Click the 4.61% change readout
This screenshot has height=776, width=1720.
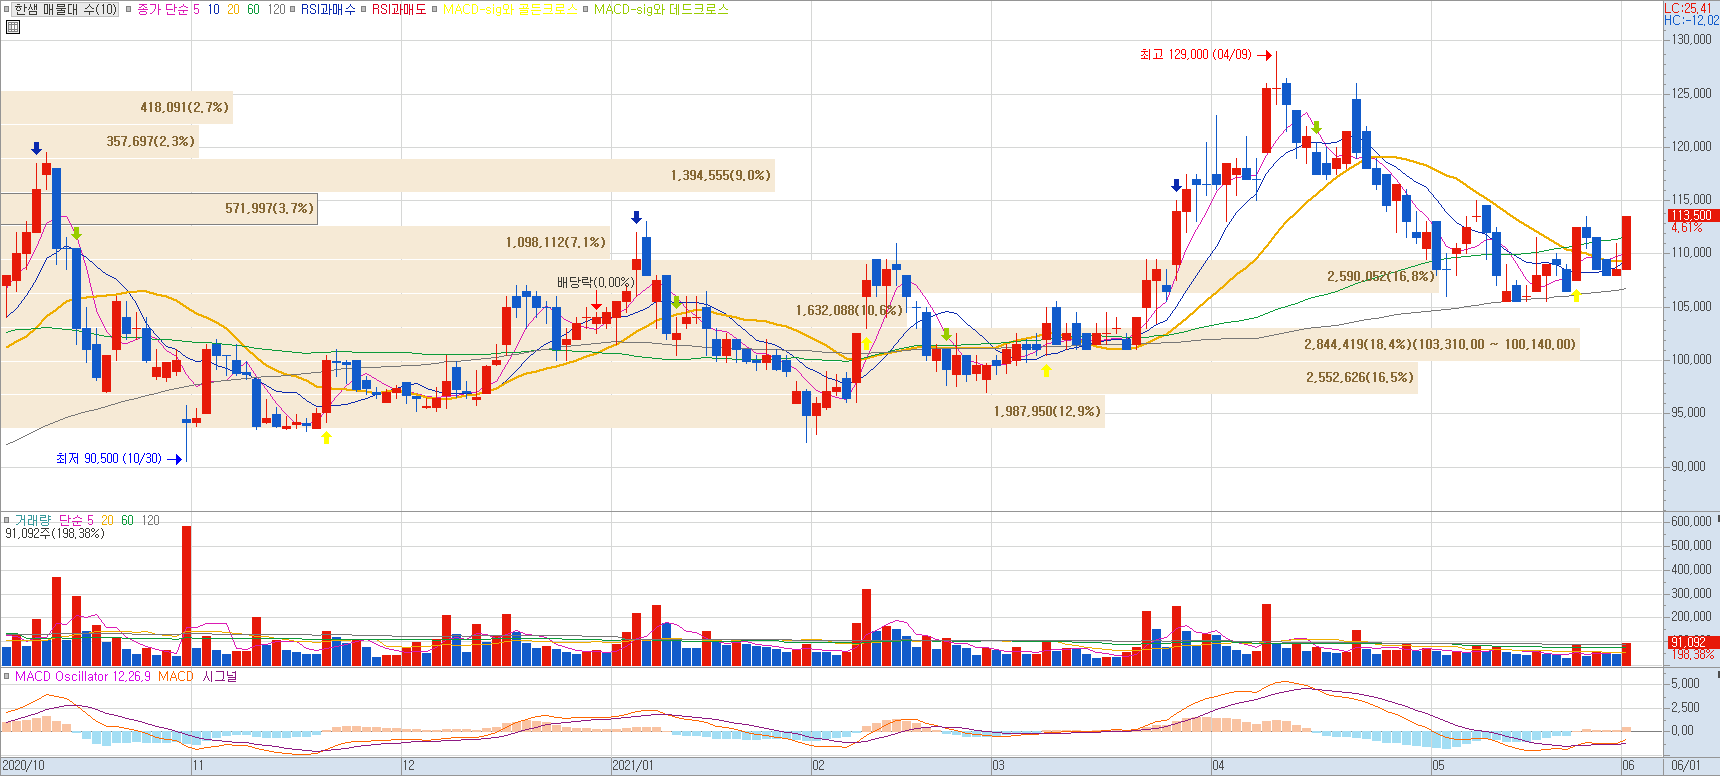pyautogui.click(x=1687, y=228)
